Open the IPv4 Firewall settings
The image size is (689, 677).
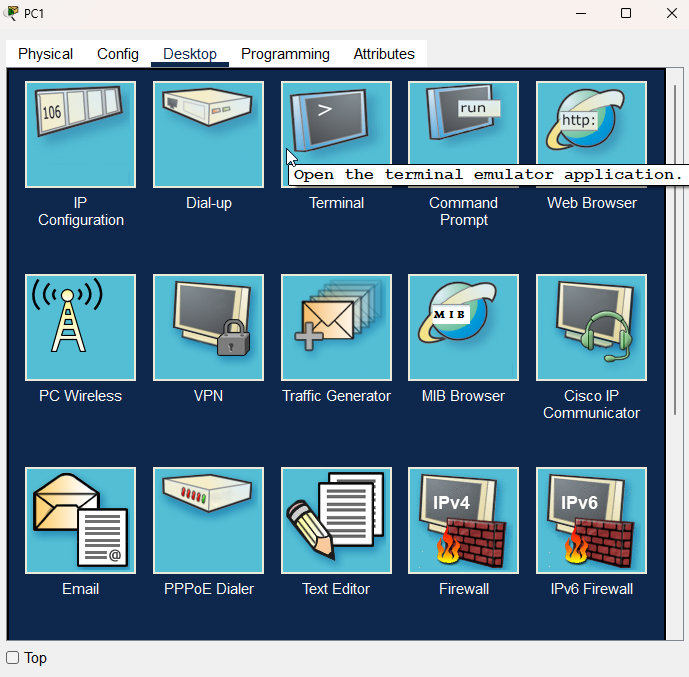463,521
